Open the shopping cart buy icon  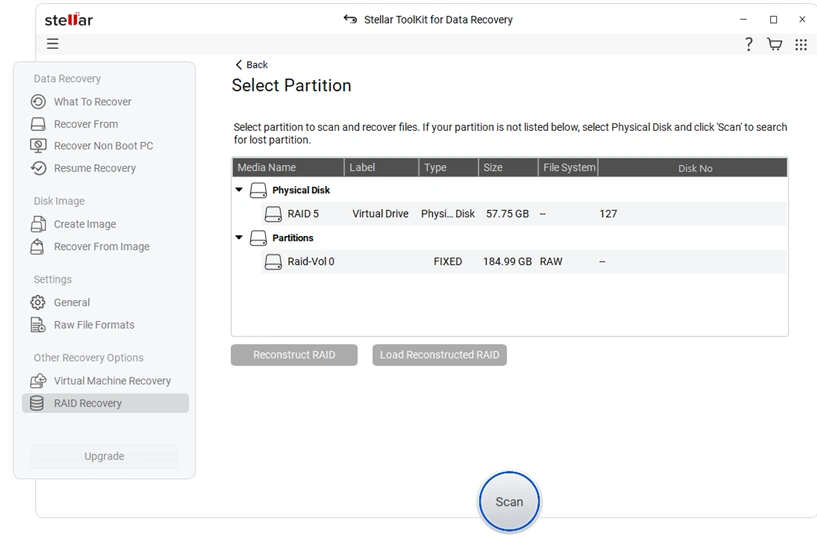point(774,44)
